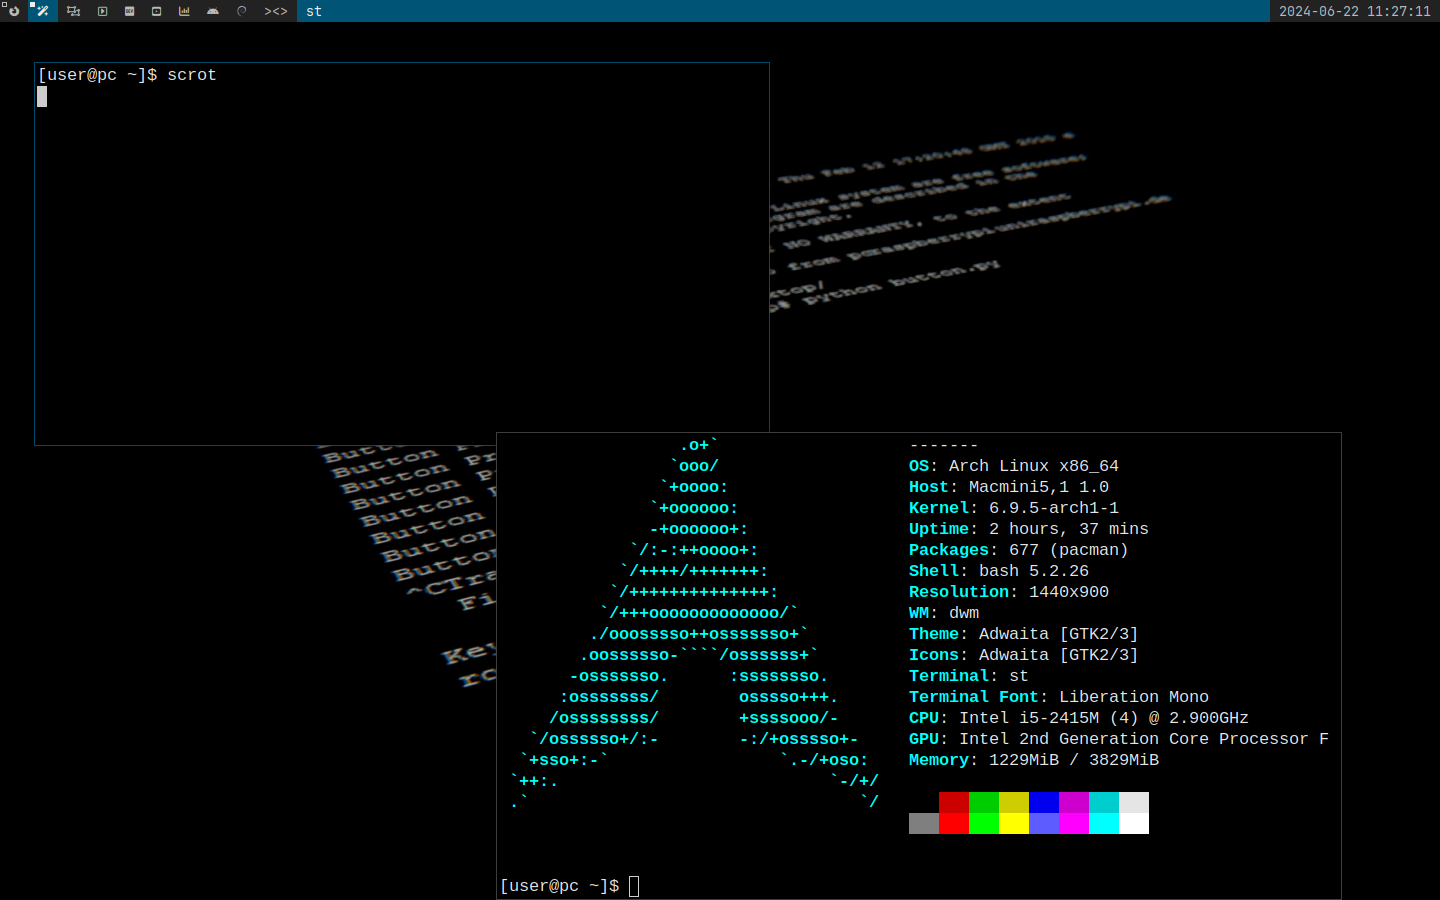Click the Terminal Font: Liberation Mono line
The width and height of the screenshot is (1440, 900).
point(1059,697)
